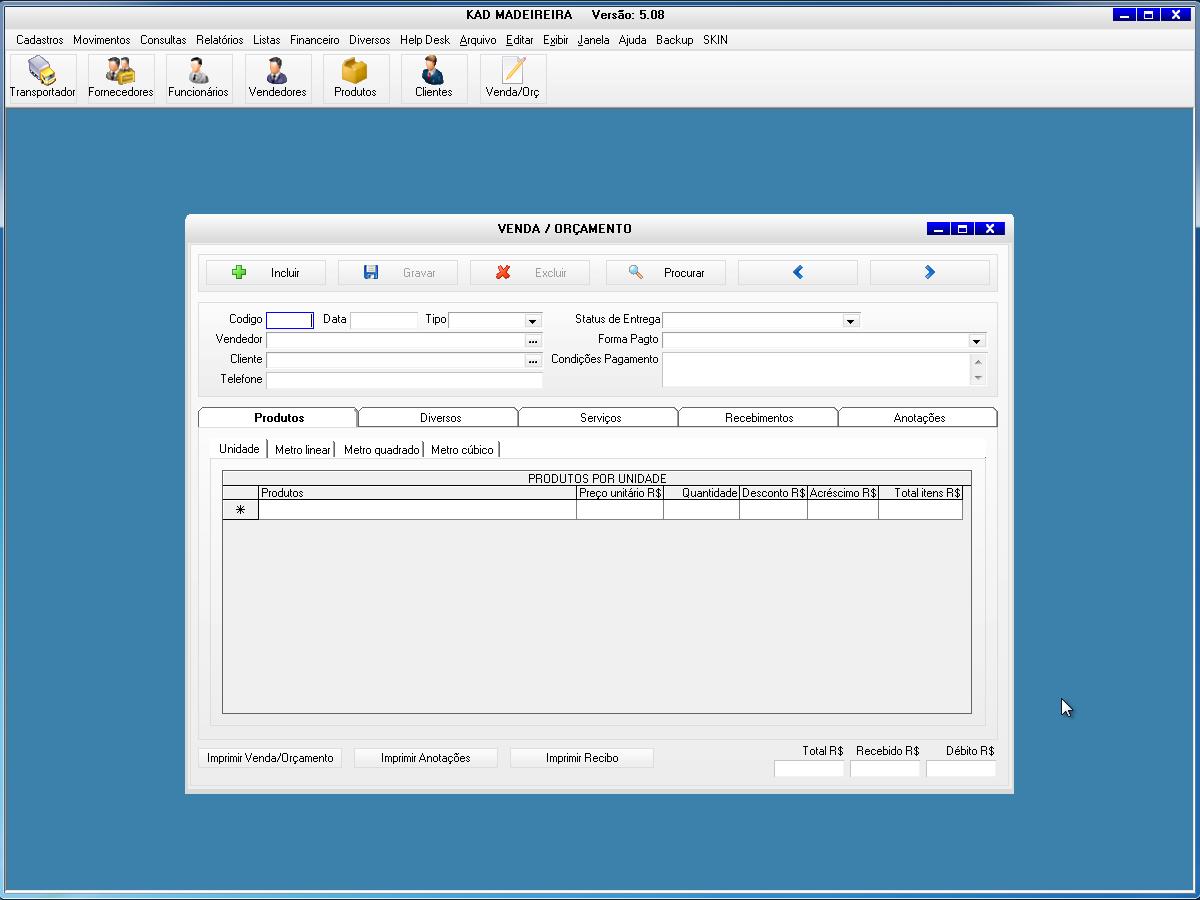Open the Relatórios menu
This screenshot has height=900, width=1200.
click(220, 40)
